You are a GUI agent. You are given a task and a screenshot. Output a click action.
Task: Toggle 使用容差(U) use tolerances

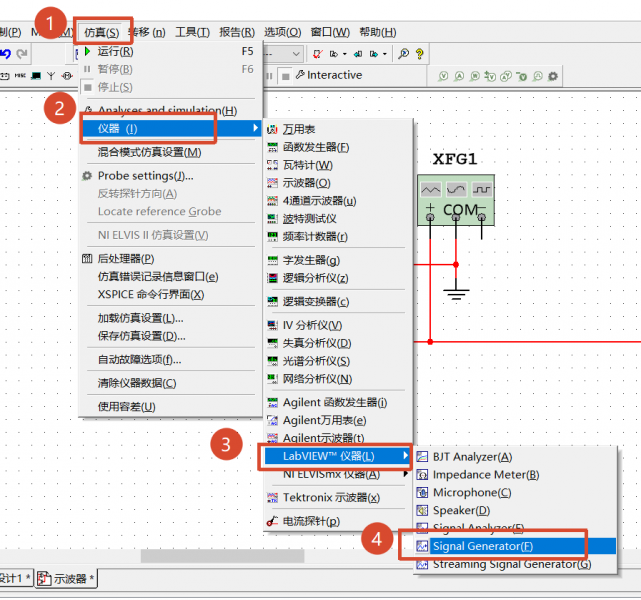(169, 407)
